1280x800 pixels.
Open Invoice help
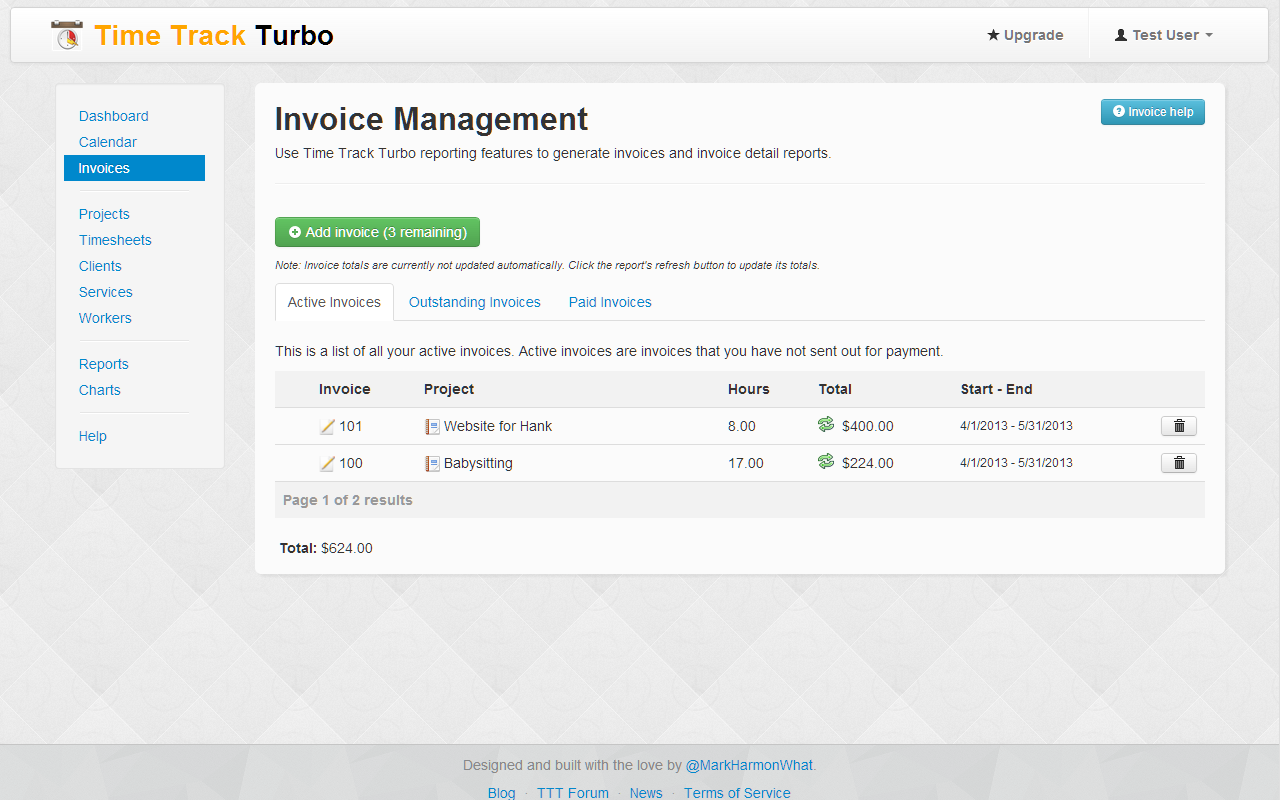pos(1152,112)
